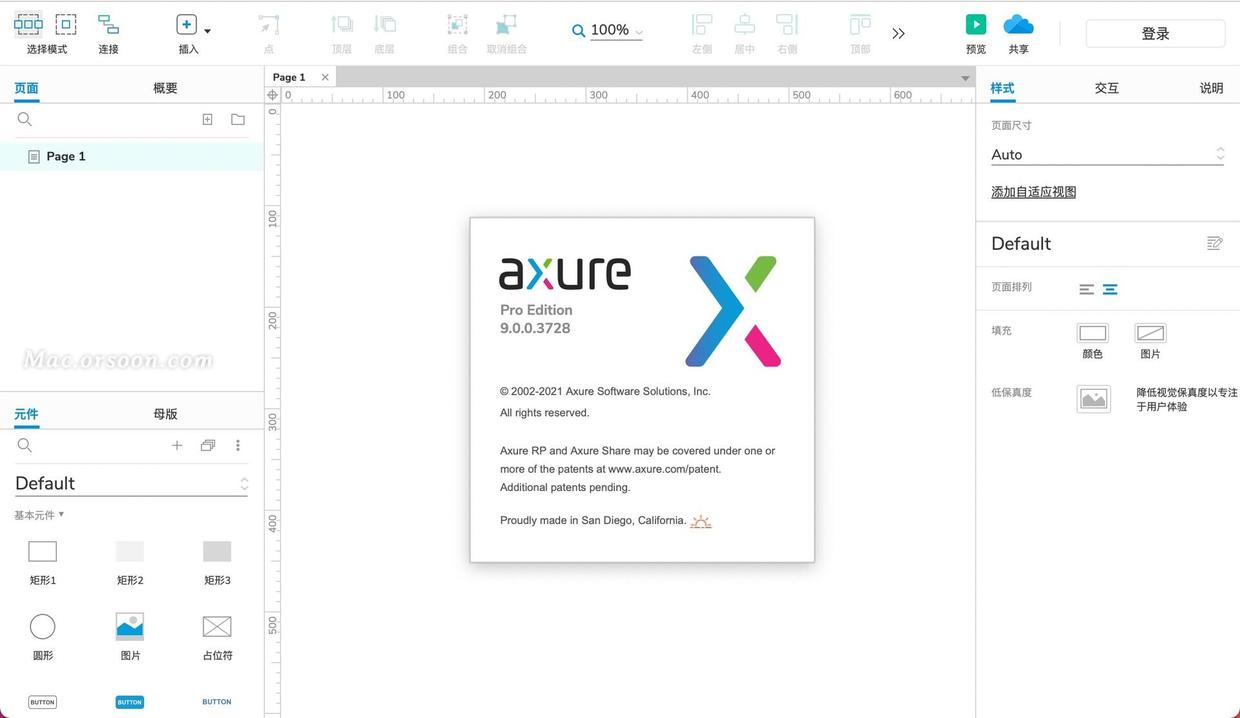
Task: Set page alignment to left
Action: coord(1086,289)
